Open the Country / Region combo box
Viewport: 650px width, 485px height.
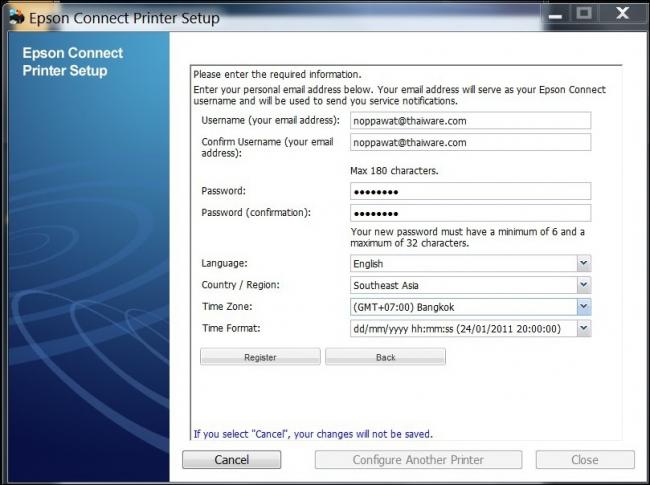[x=471, y=285]
